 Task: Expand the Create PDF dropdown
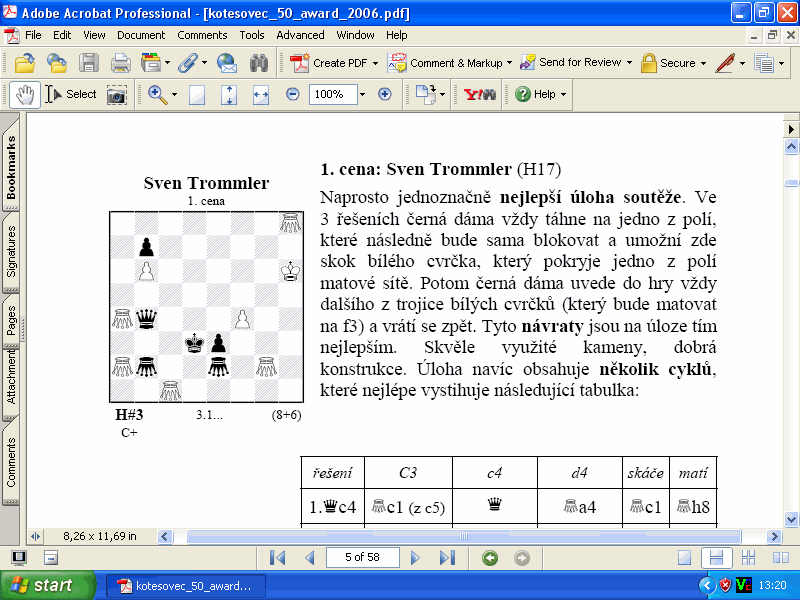pos(375,63)
